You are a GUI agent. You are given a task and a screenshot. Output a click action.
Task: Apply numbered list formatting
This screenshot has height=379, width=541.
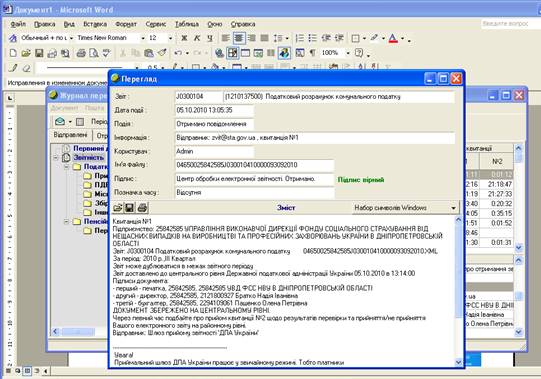(x=300, y=38)
